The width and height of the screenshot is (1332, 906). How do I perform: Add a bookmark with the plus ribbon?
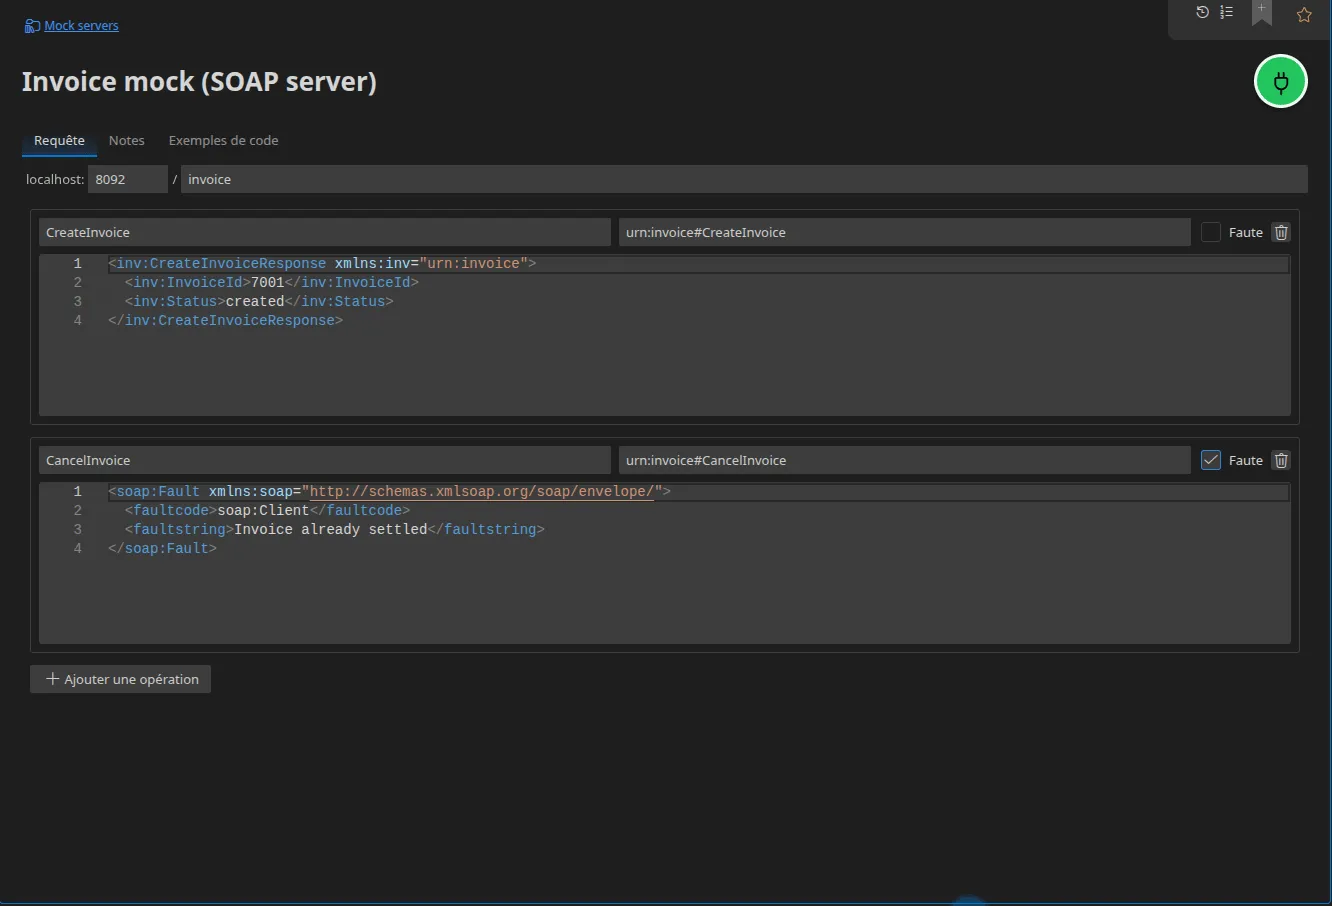[x=1262, y=13]
